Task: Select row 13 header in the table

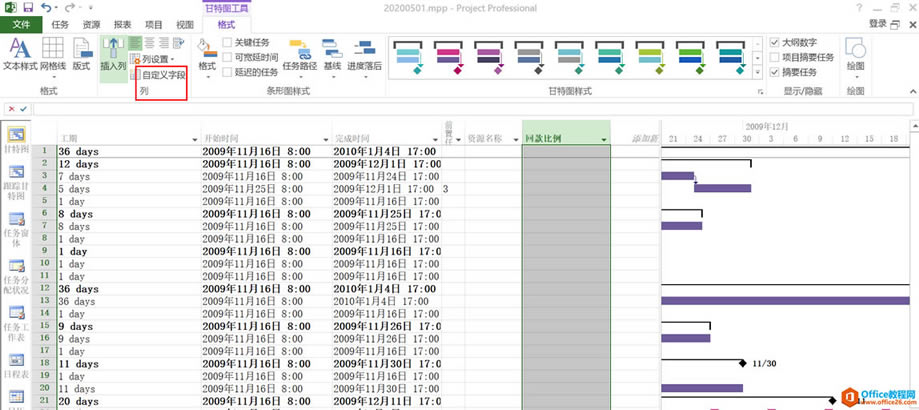Action: (x=44, y=301)
